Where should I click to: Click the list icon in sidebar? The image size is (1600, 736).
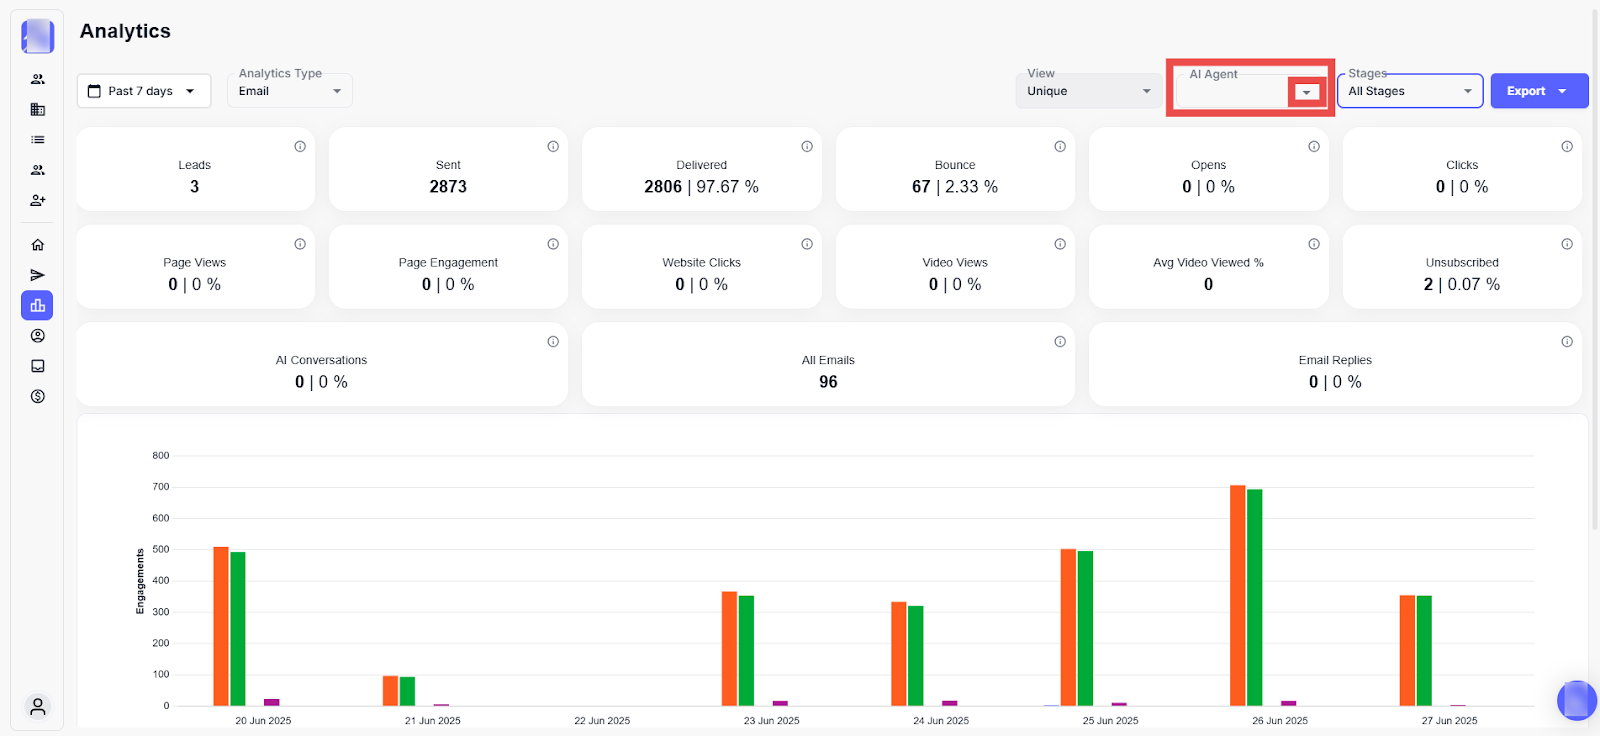(x=38, y=140)
